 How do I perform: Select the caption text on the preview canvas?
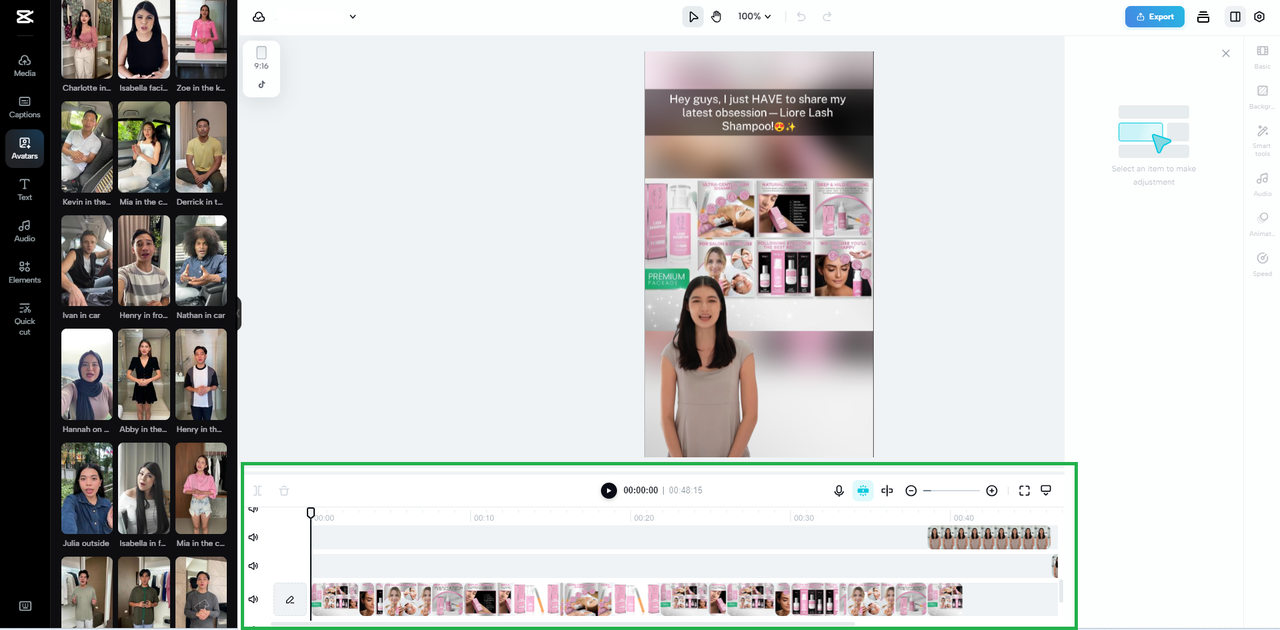758,112
